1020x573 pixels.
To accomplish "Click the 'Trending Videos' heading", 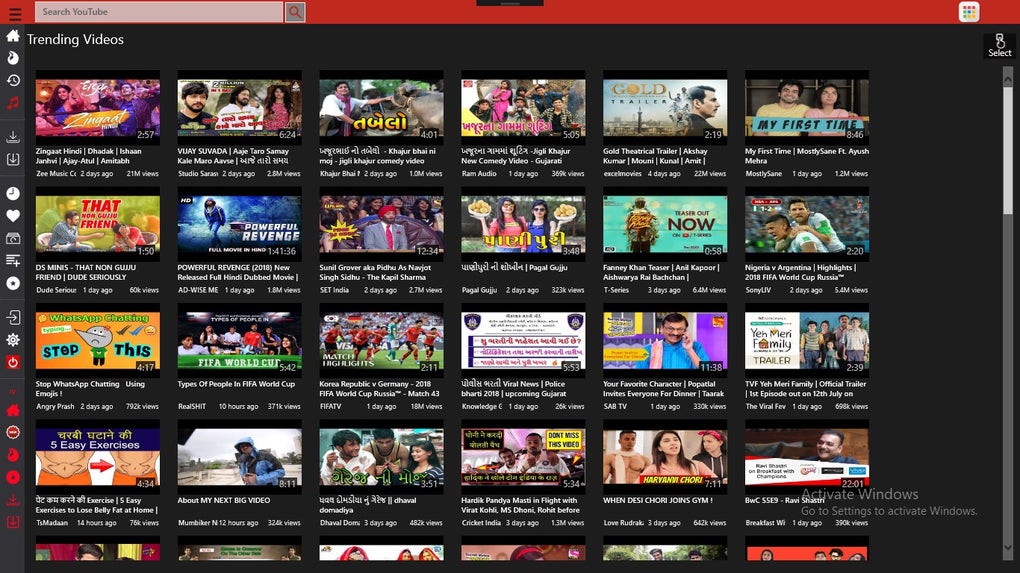I will 75,40.
